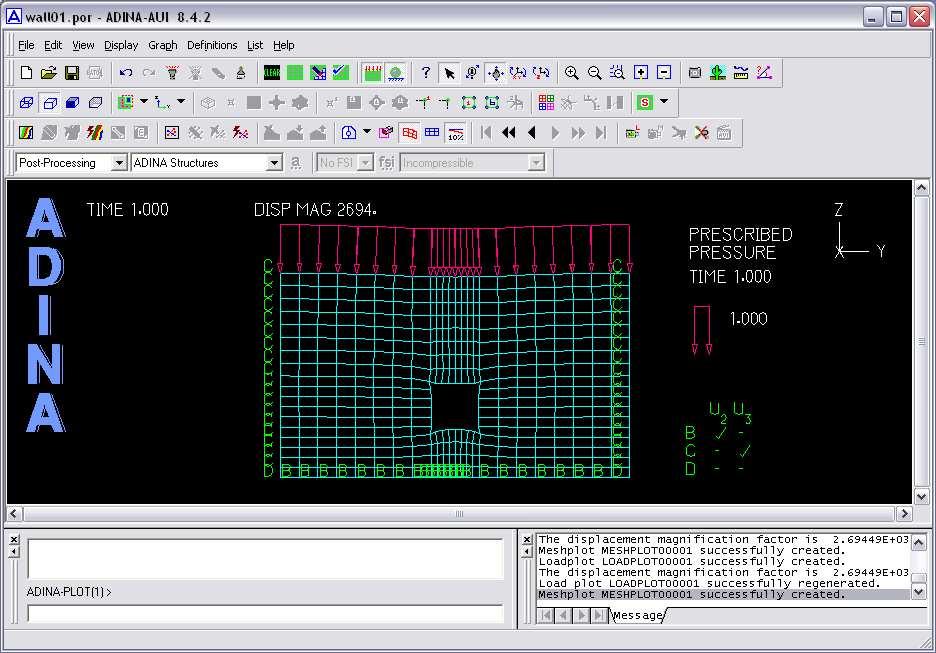Click the blue table grid icon
936x653 pixels.
coord(432,133)
